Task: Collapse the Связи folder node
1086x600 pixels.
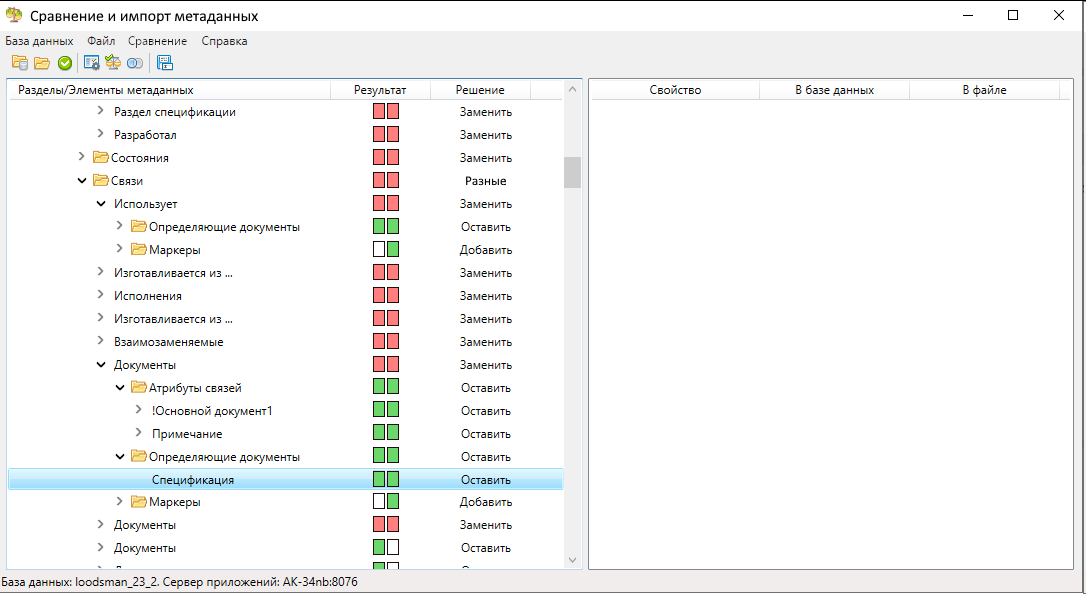Action: (82, 181)
